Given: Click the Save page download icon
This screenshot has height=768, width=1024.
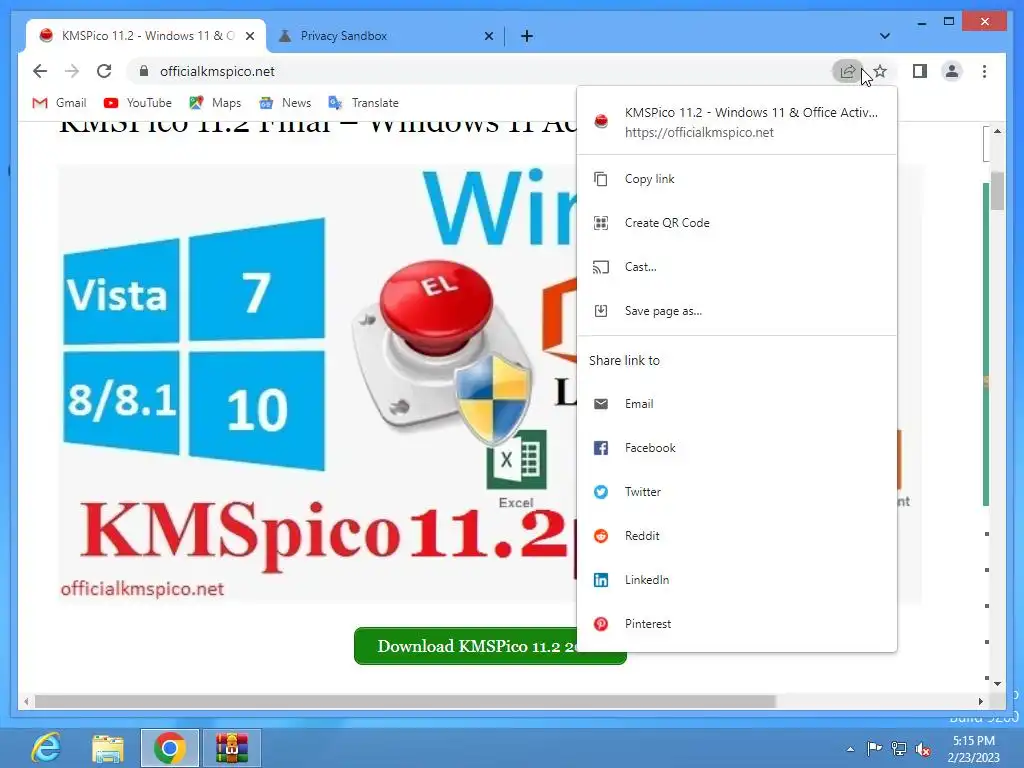Looking at the screenshot, I should click(x=601, y=311).
